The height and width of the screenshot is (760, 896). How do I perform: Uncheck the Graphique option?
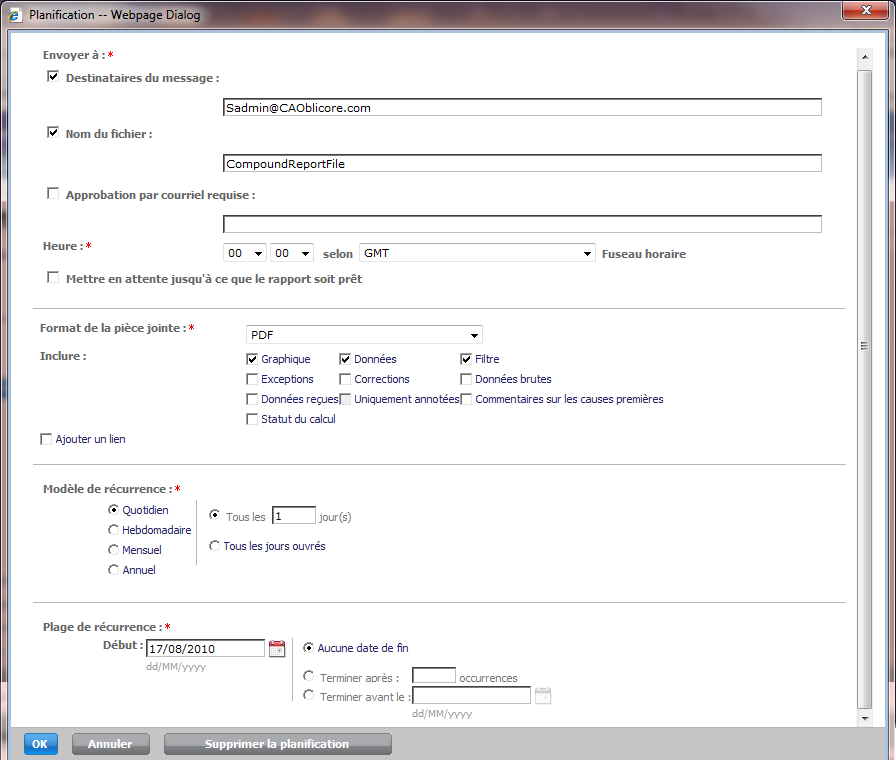252,359
